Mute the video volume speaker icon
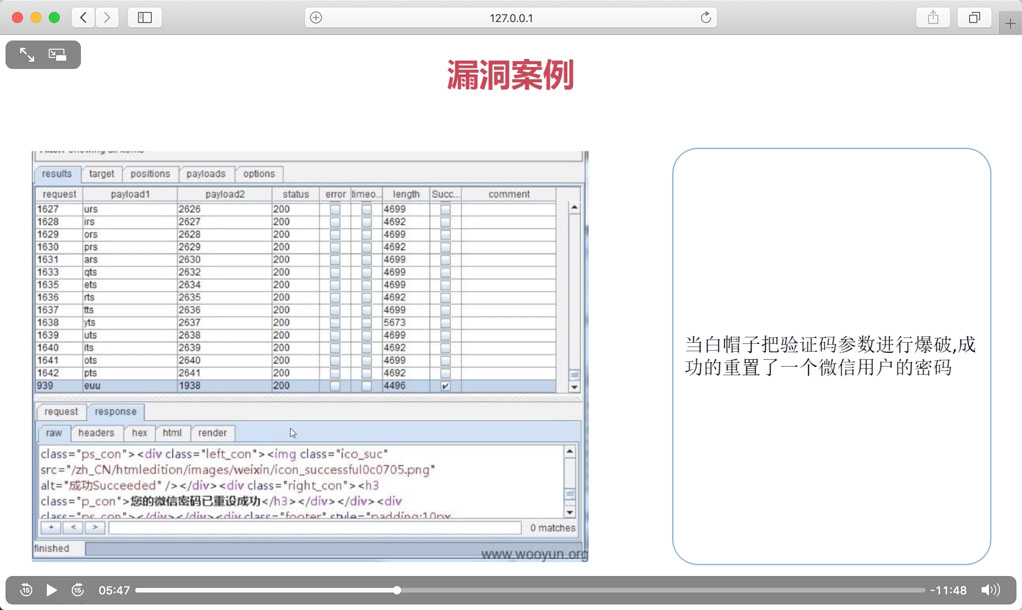The height and width of the screenshot is (610, 1022). [x=990, y=590]
